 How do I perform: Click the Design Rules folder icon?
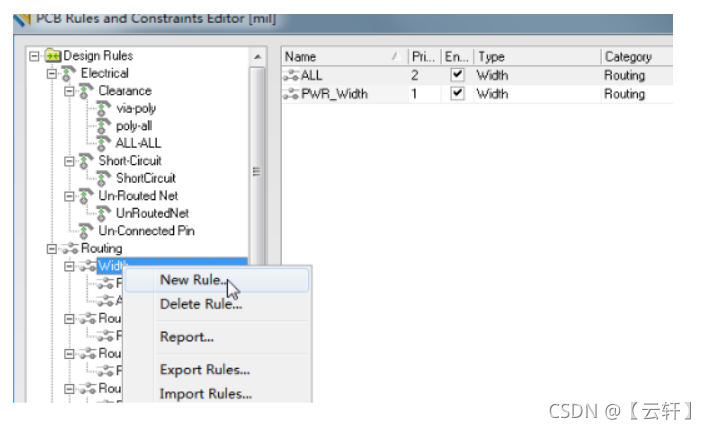(x=52, y=56)
